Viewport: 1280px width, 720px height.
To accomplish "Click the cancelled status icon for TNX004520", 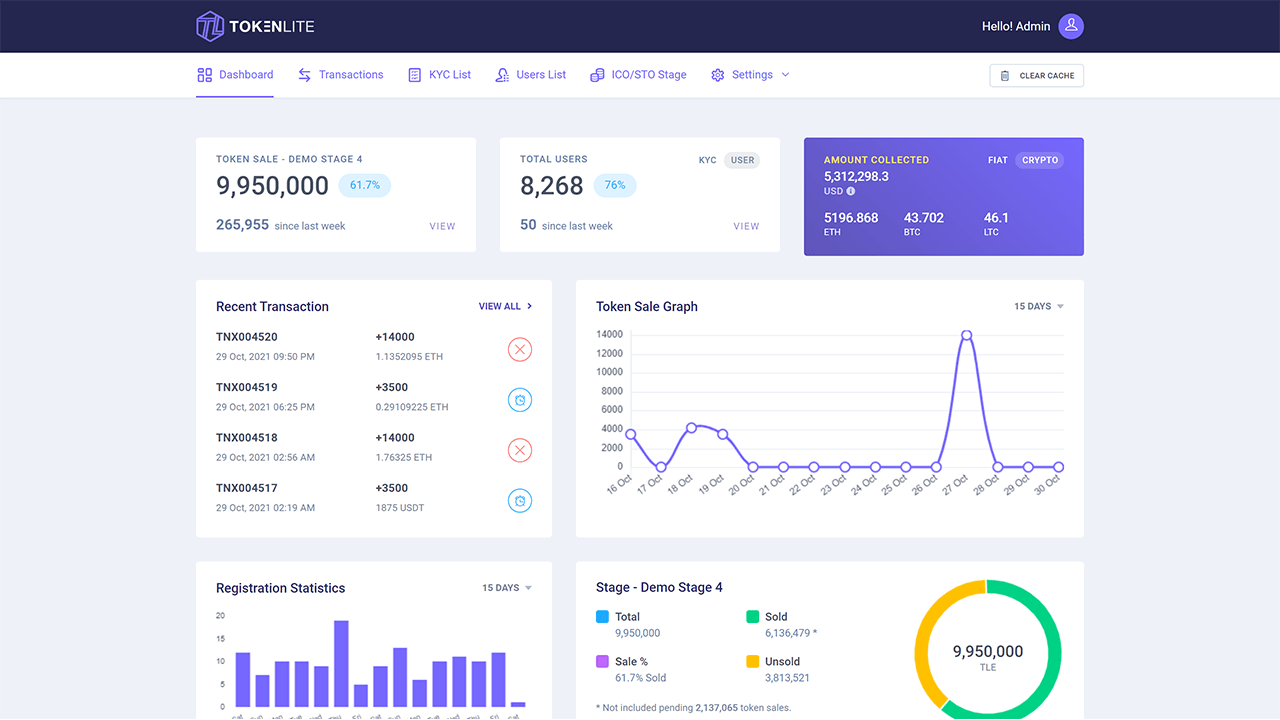I will tap(519, 350).
